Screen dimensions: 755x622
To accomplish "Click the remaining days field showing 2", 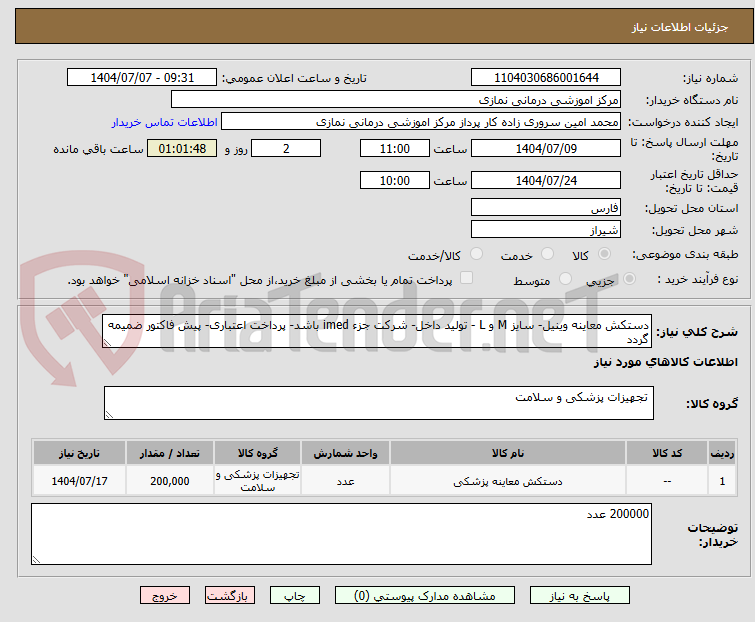I will pyautogui.click(x=286, y=148).
